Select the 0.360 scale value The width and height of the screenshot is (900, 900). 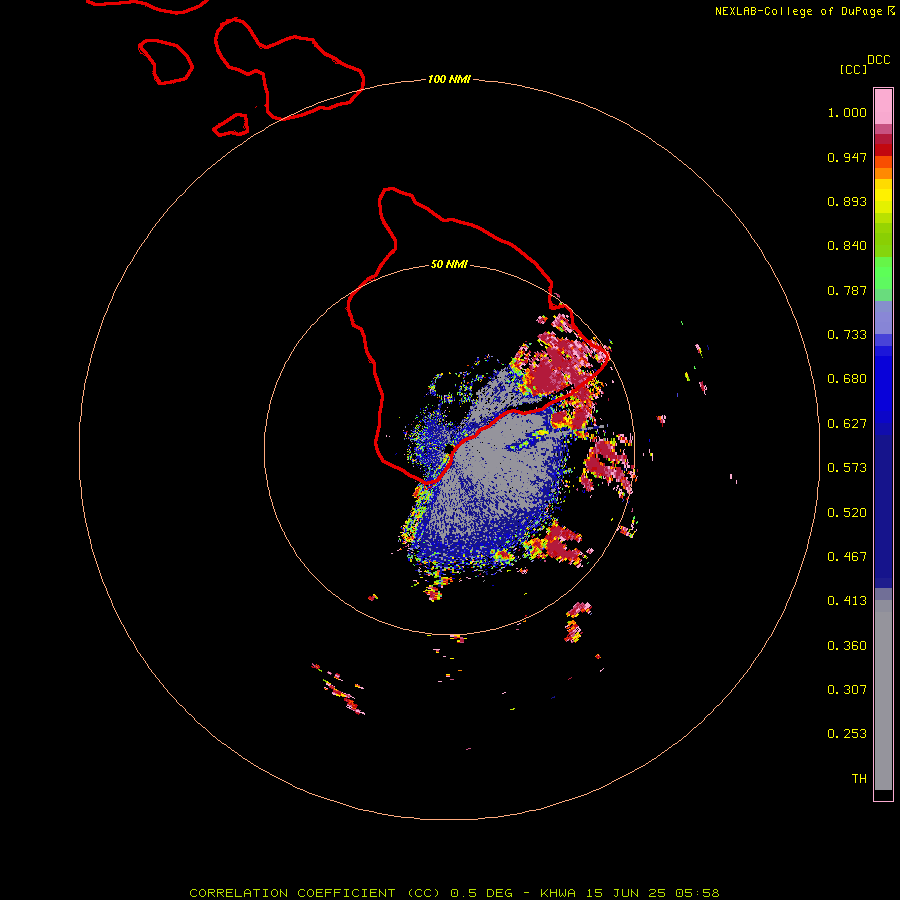pyautogui.click(x=847, y=646)
